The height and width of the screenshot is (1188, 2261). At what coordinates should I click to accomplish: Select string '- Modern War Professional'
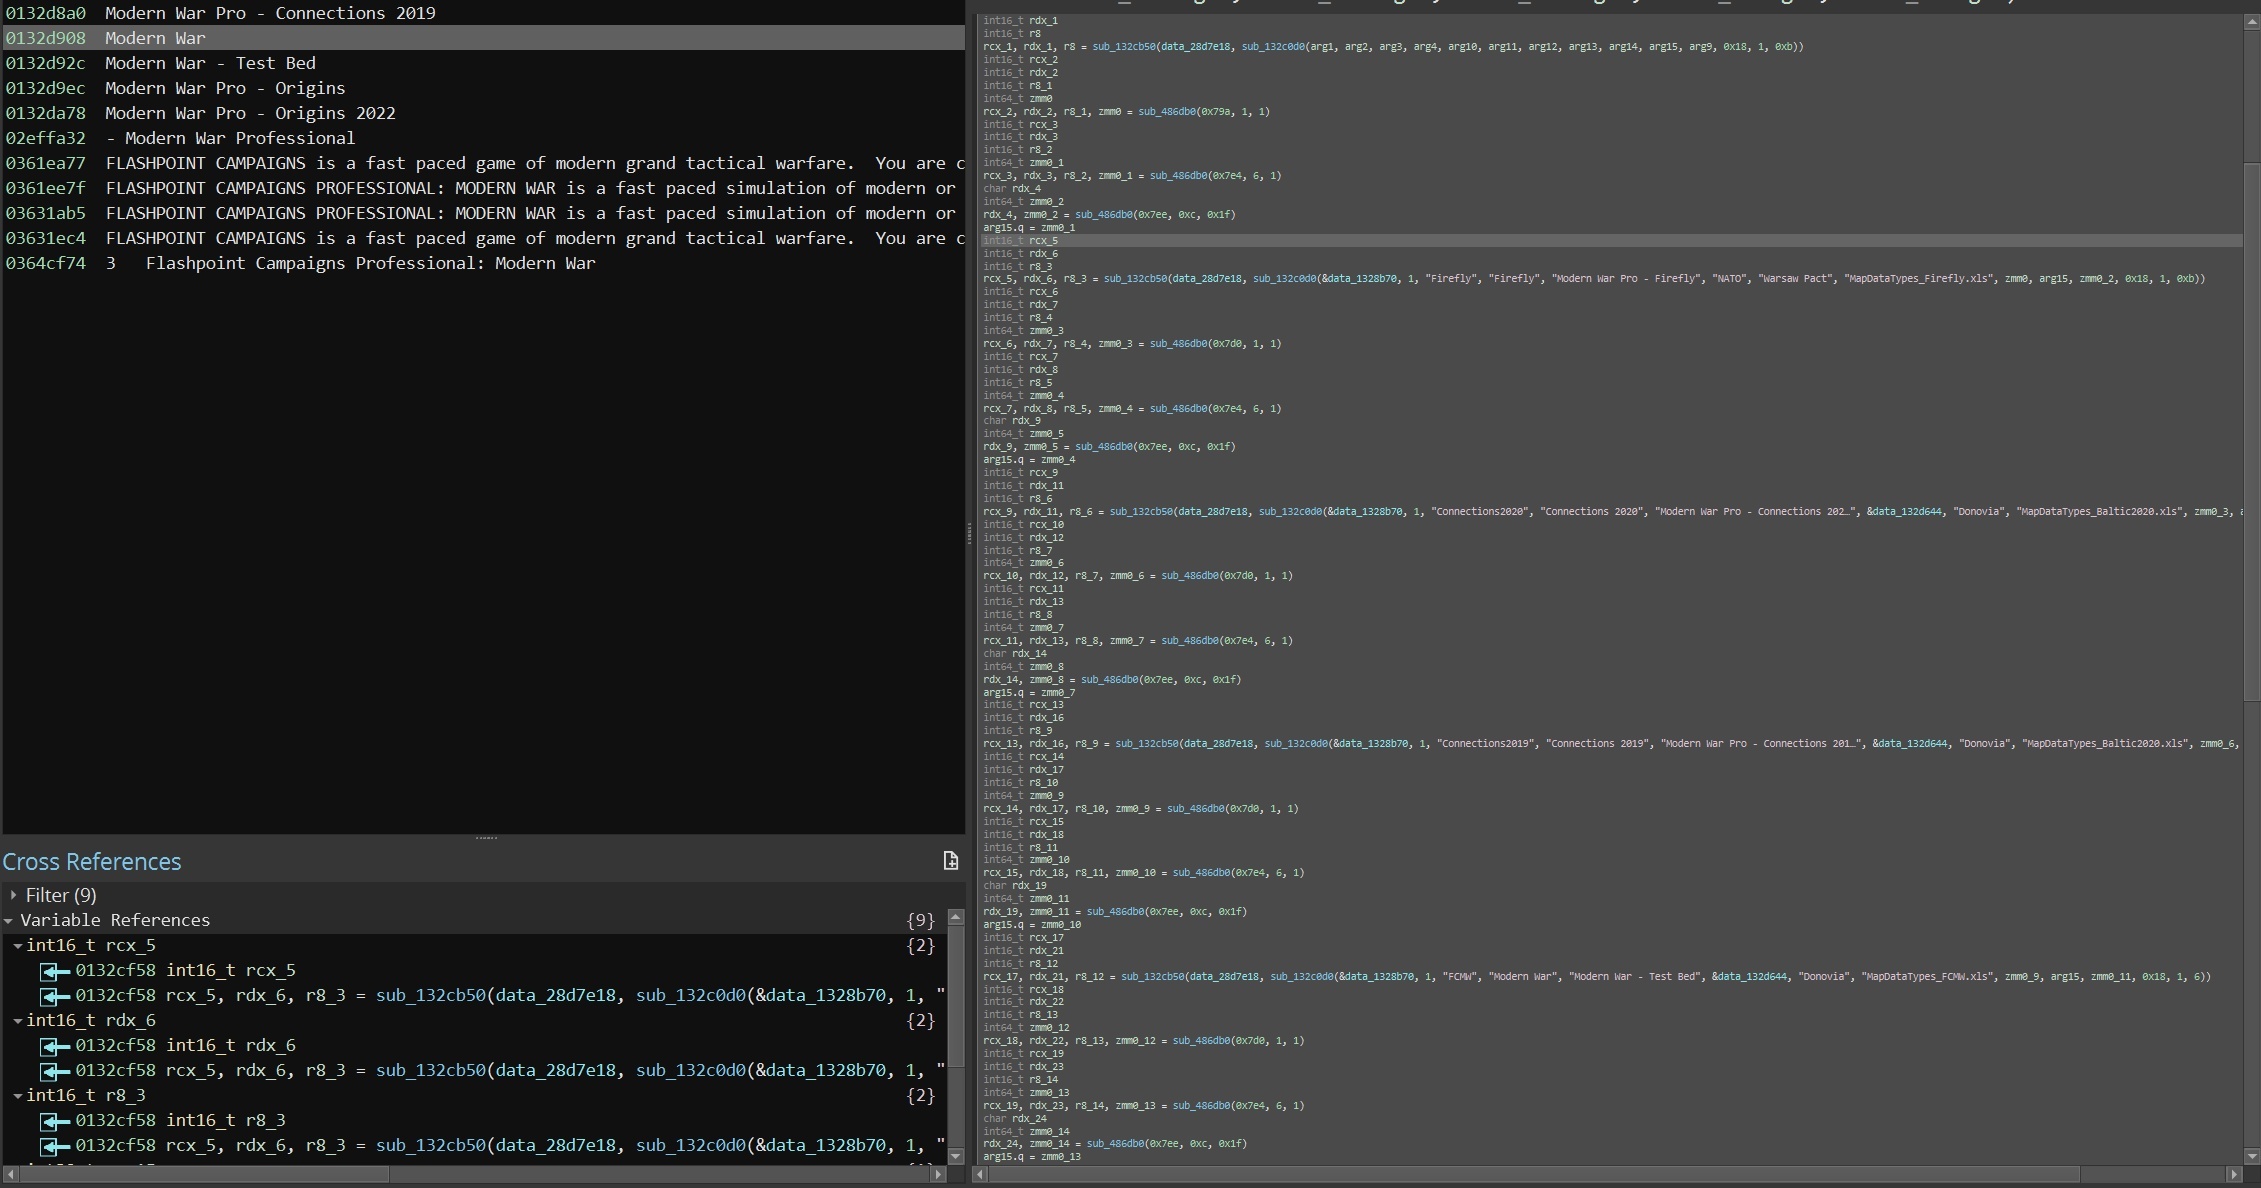[x=230, y=138]
